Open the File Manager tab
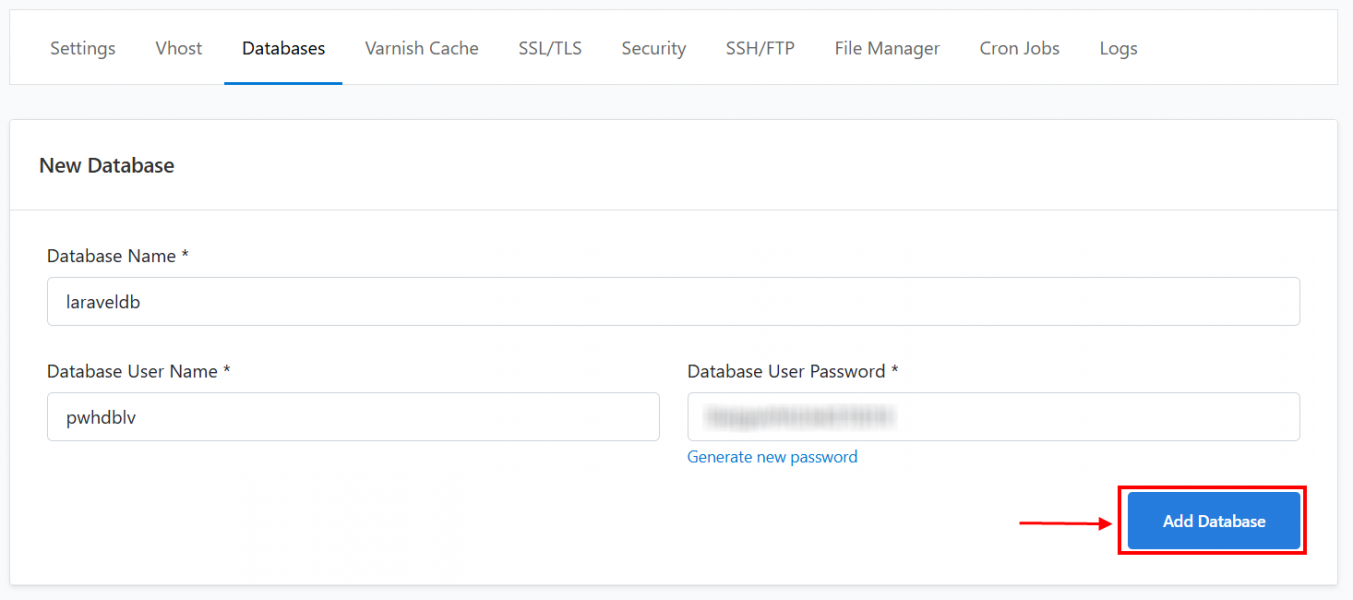 pyautogui.click(x=887, y=48)
